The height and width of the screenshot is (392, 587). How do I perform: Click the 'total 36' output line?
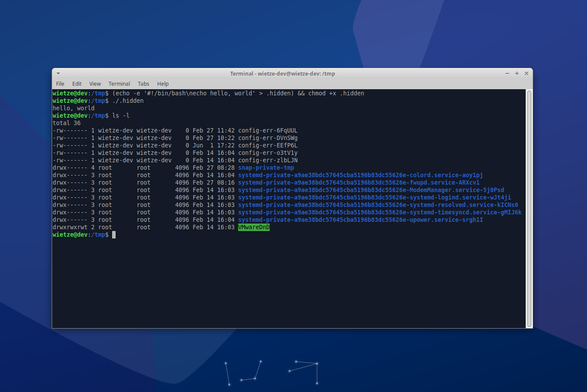(x=67, y=123)
